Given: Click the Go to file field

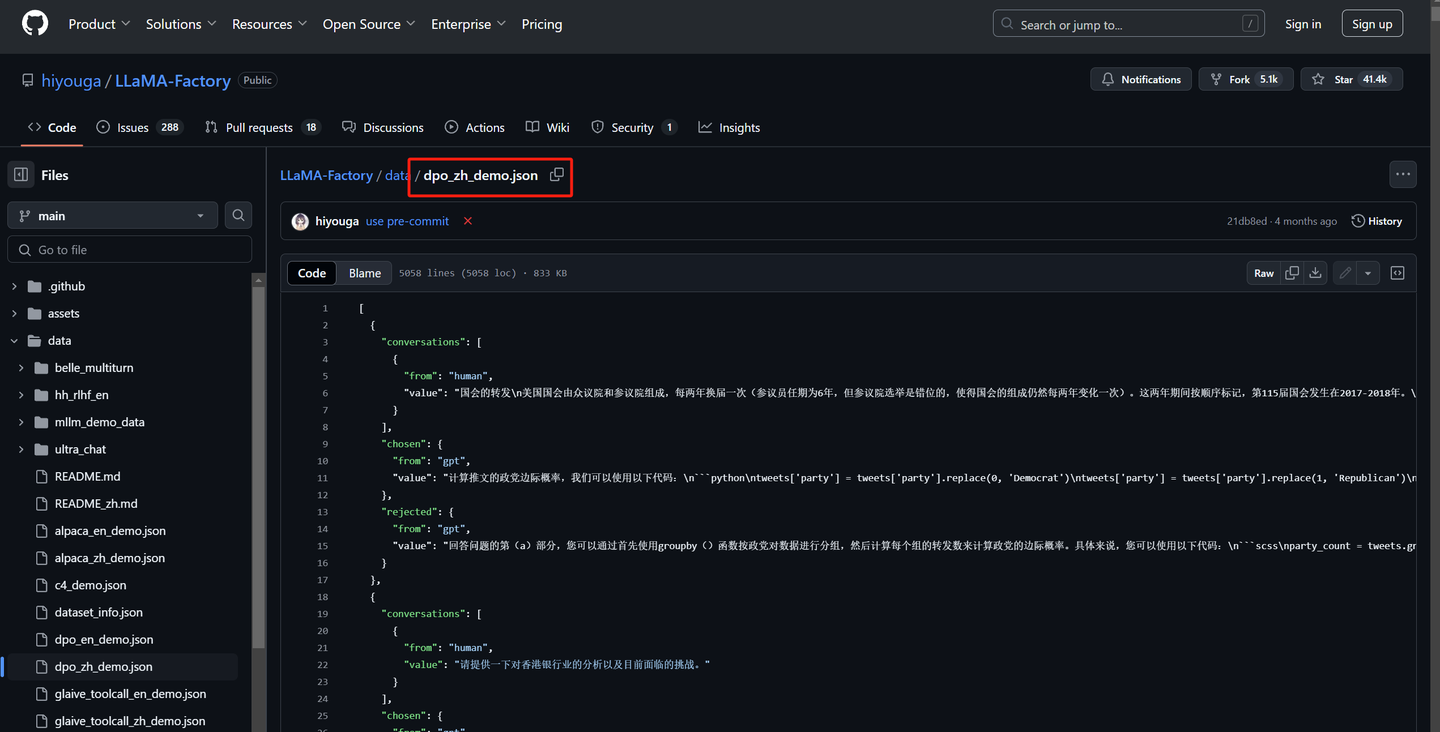Looking at the screenshot, I should pos(130,250).
